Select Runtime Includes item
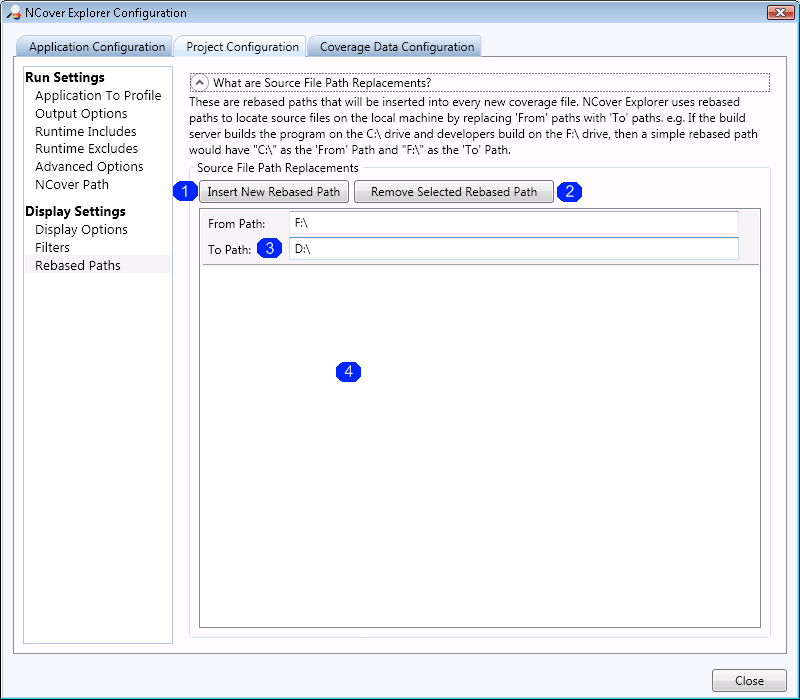This screenshot has height=700, width=800. pos(86,131)
